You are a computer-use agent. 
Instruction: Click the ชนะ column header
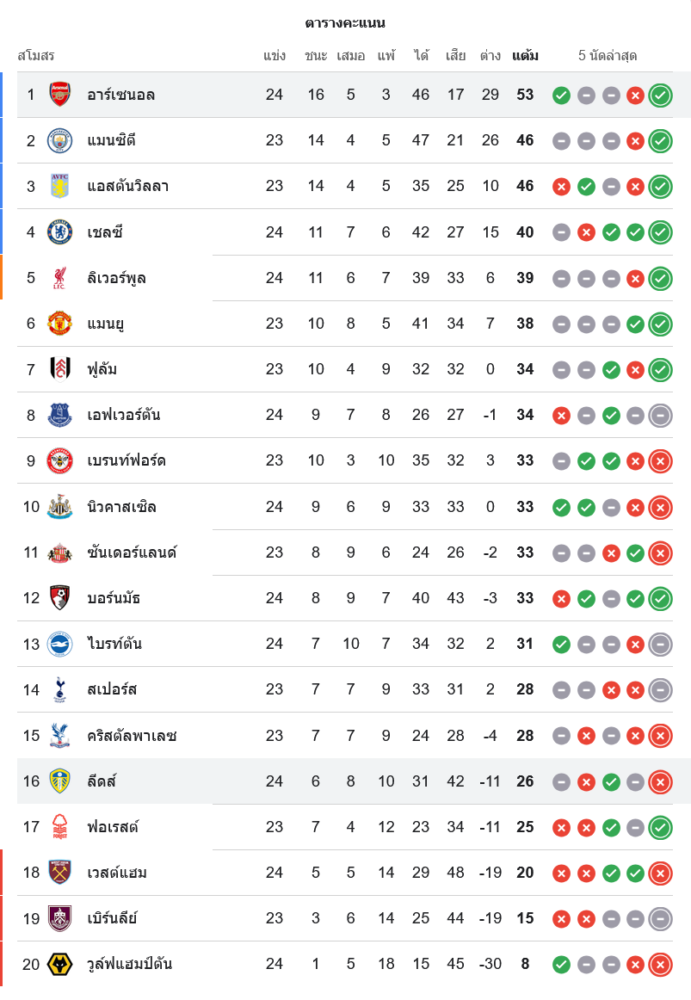click(x=316, y=56)
